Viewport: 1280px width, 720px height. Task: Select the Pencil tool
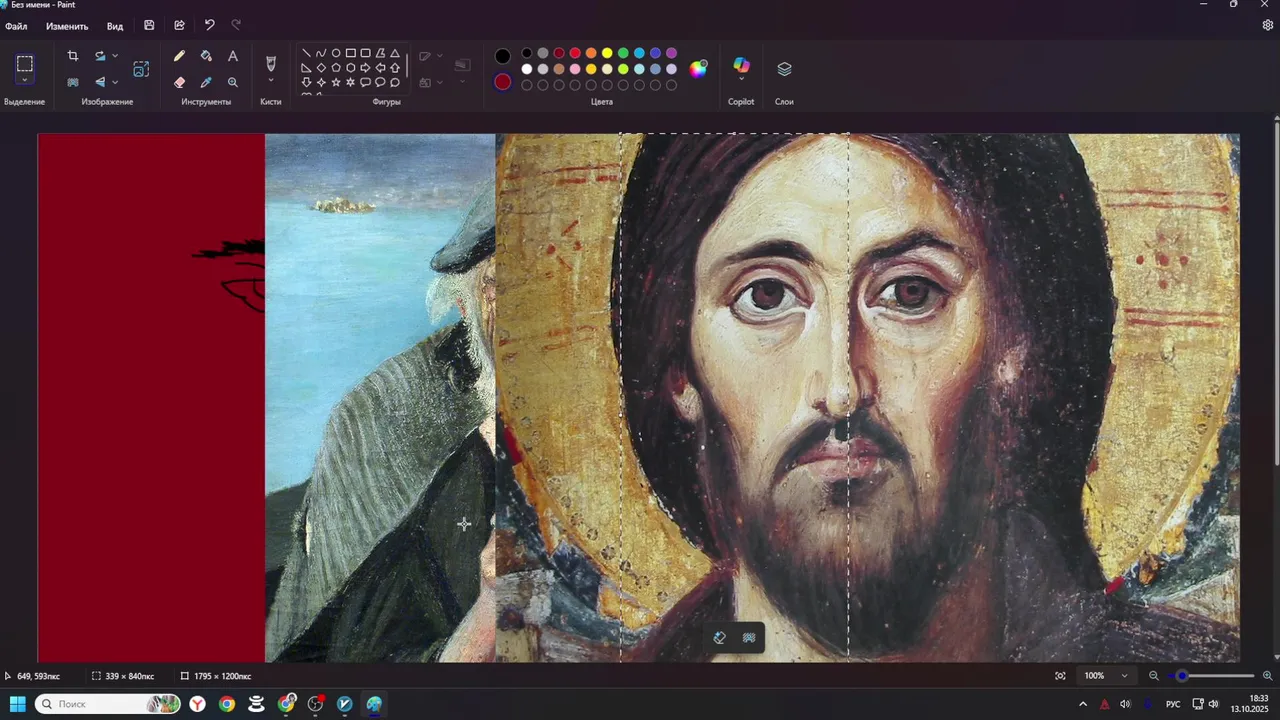(180, 56)
